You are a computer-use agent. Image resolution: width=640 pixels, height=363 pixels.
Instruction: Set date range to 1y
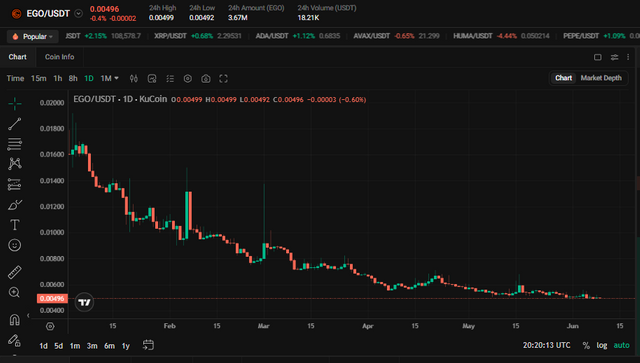[126, 346]
